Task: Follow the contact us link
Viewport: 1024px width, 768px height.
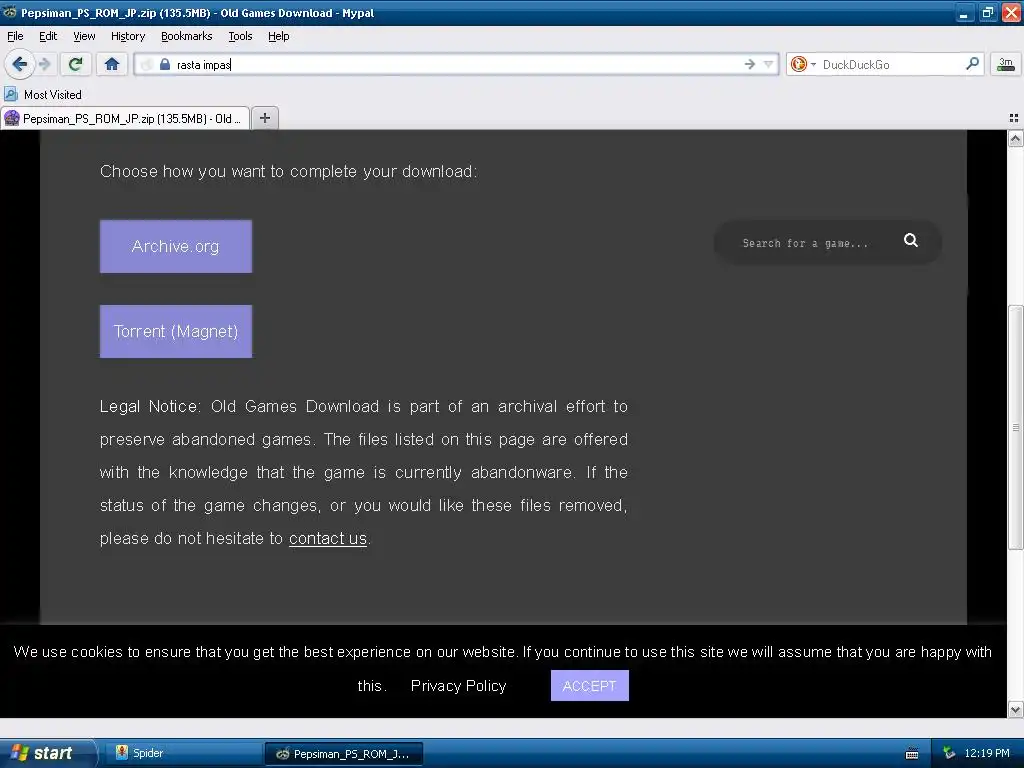Action: (328, 538)
